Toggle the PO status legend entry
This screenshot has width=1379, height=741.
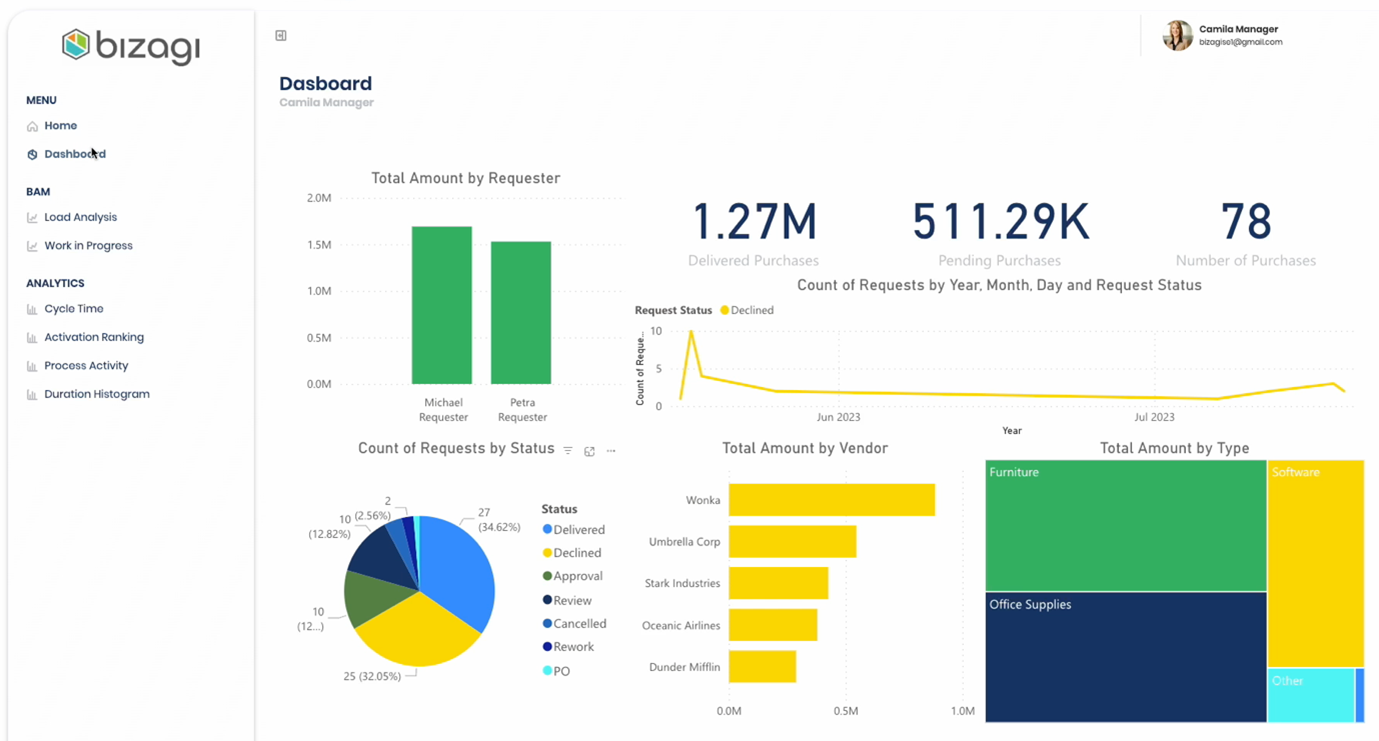coord(561,671)
